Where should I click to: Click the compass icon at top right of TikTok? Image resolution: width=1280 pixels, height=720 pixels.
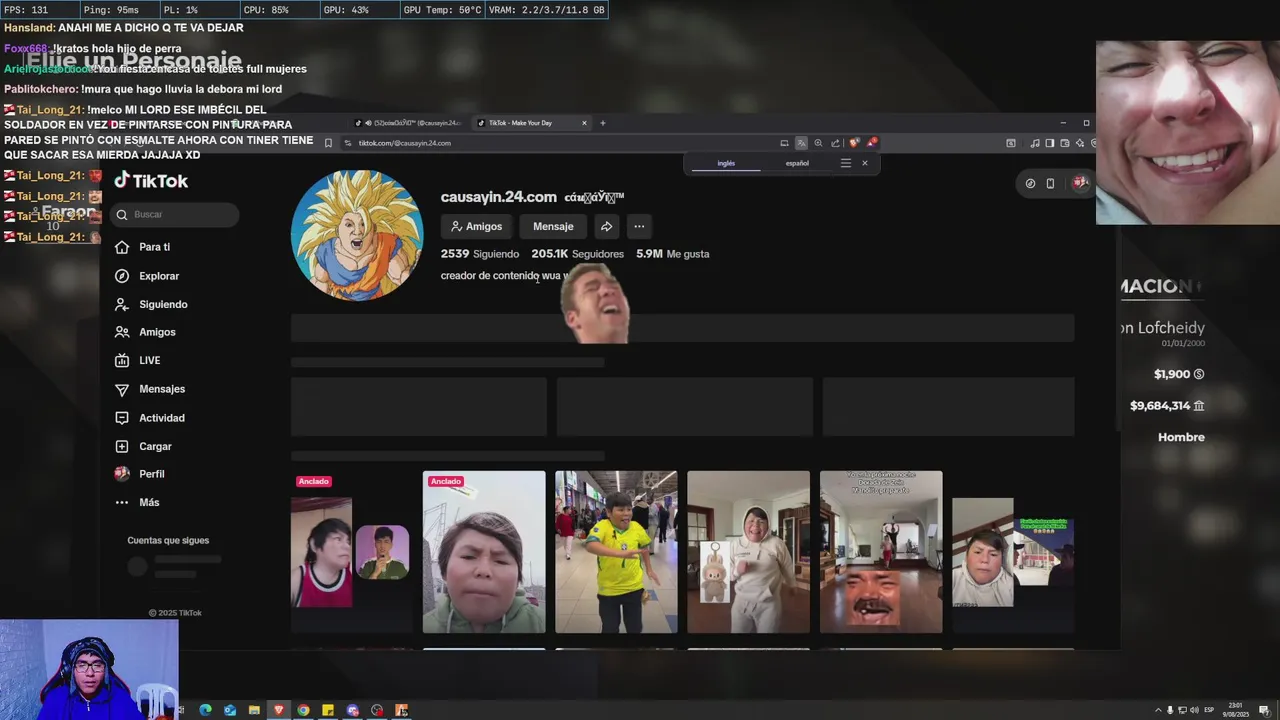pos(1031,183)
